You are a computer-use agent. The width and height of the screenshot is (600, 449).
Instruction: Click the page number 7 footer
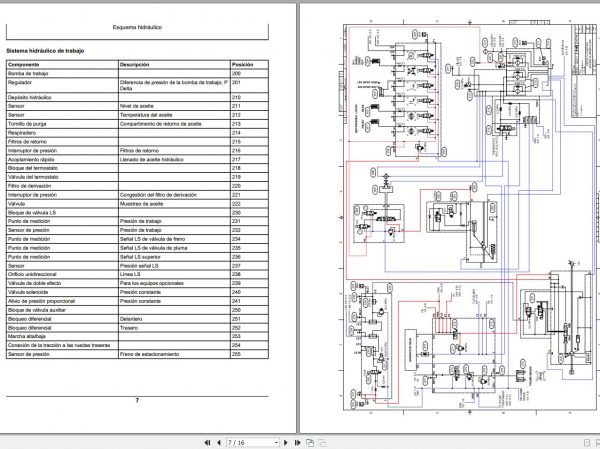[x=137, y=400]
